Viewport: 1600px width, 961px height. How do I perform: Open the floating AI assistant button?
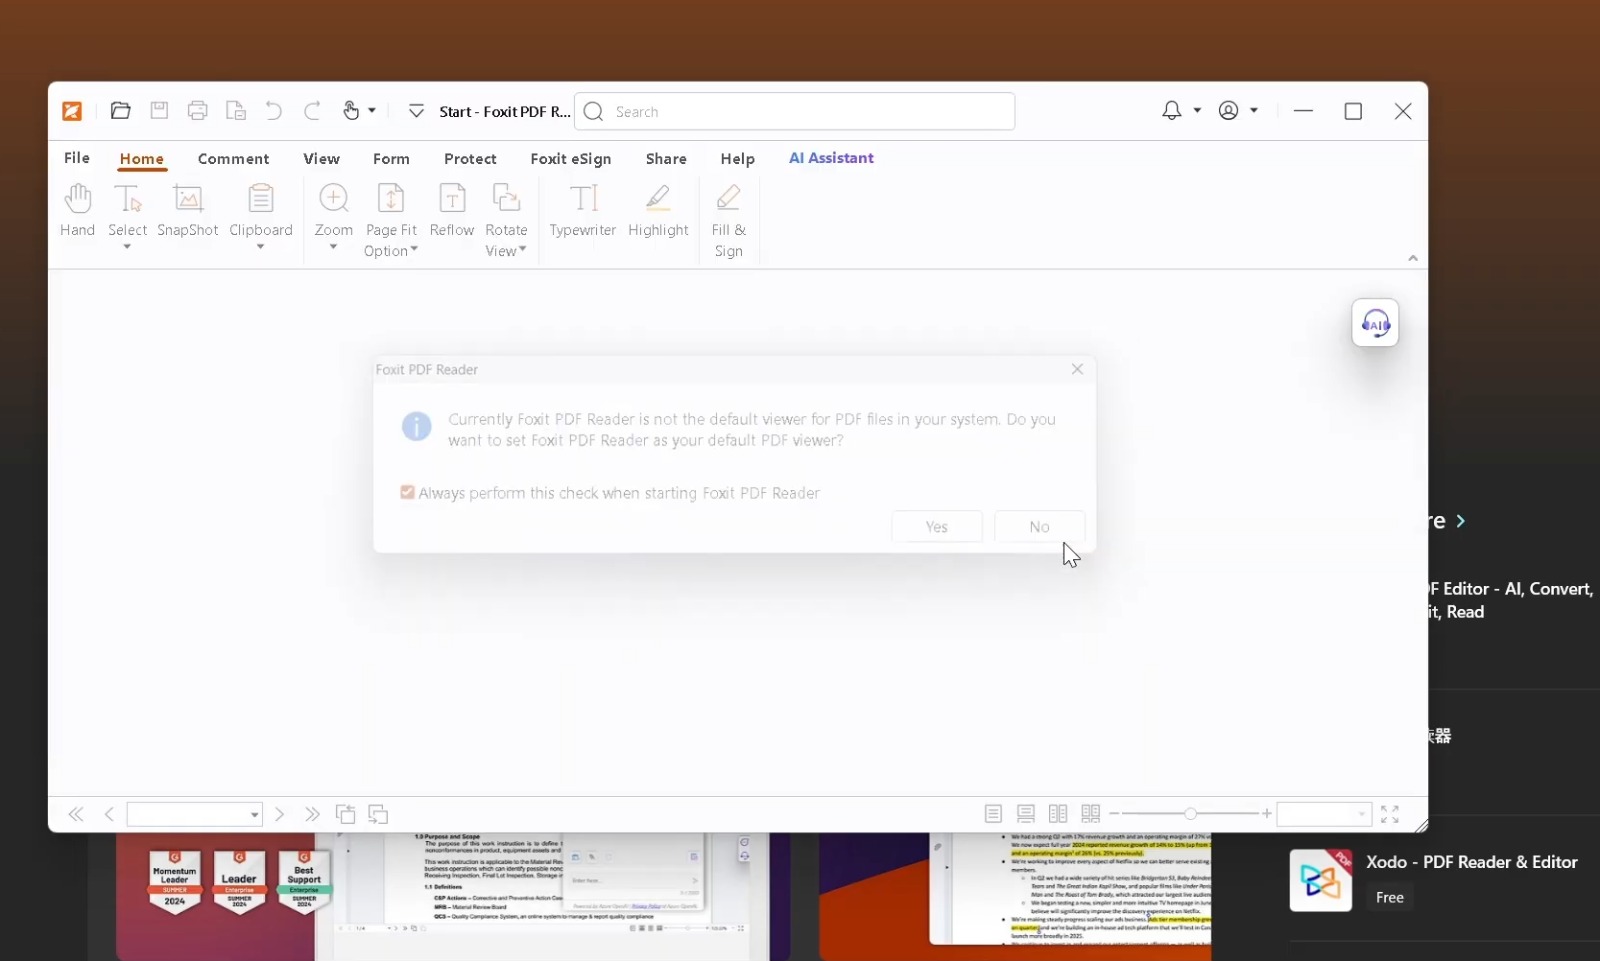click(1375, 323)
